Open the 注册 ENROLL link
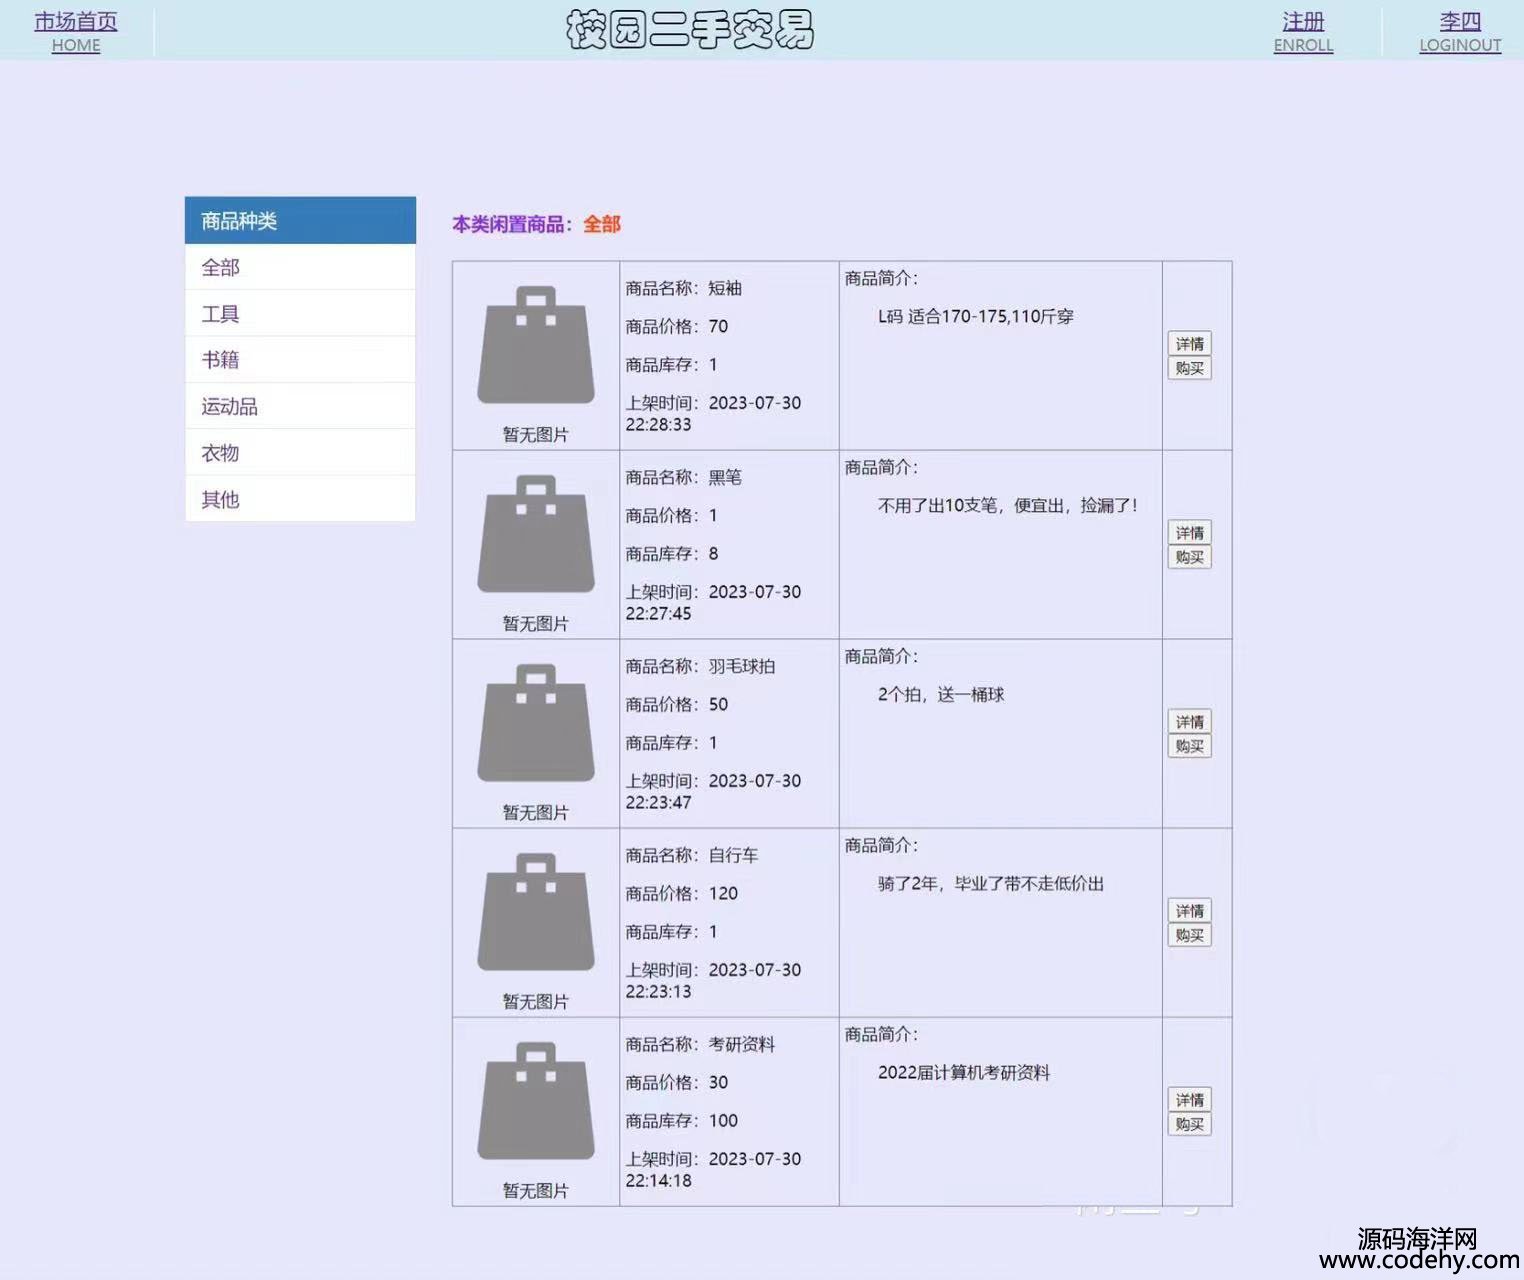Screen dimensions: 1524x1280 click(1303, 31)
